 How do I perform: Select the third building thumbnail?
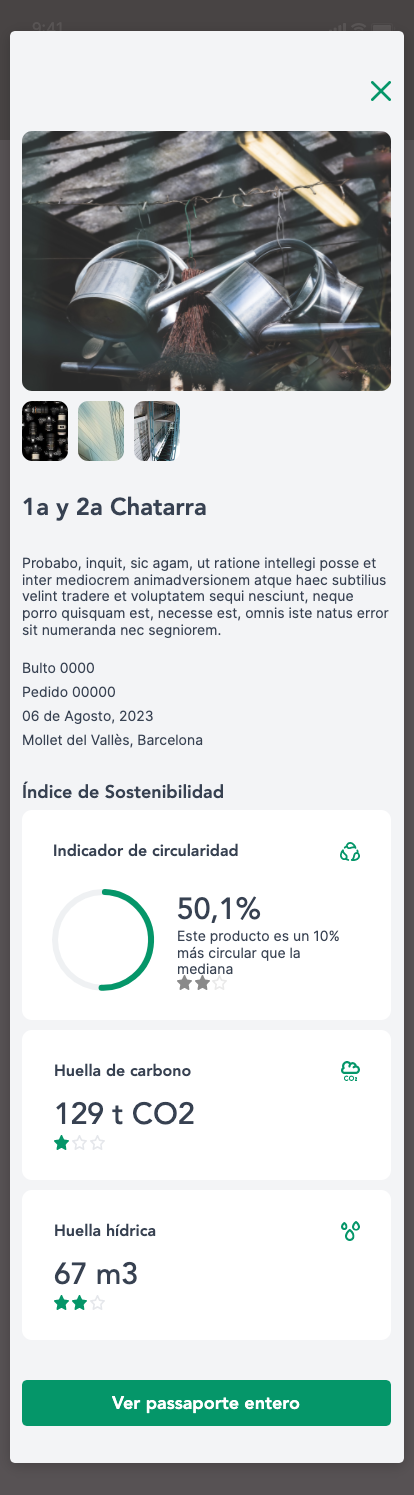click(157, 431)
